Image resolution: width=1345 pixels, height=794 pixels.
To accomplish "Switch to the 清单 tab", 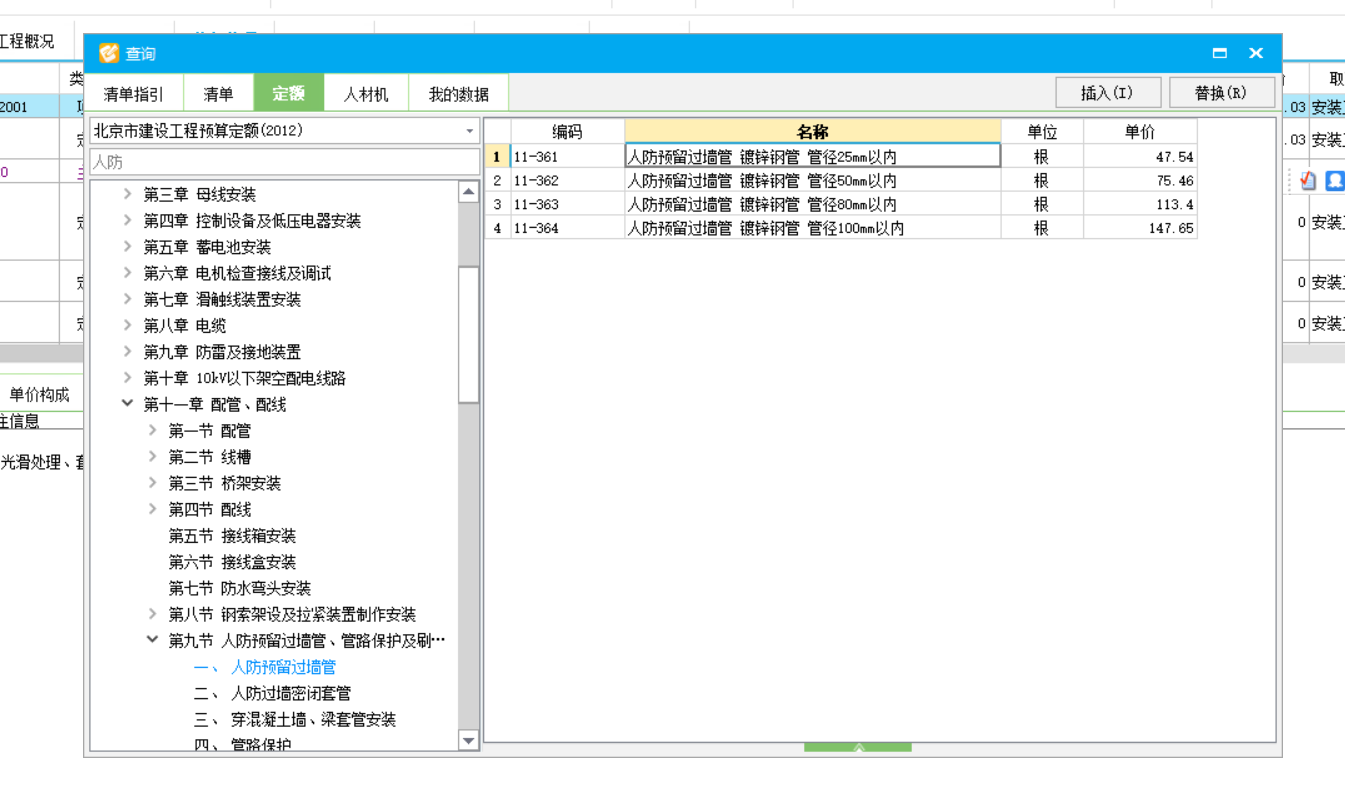I will tap(218, 94).
